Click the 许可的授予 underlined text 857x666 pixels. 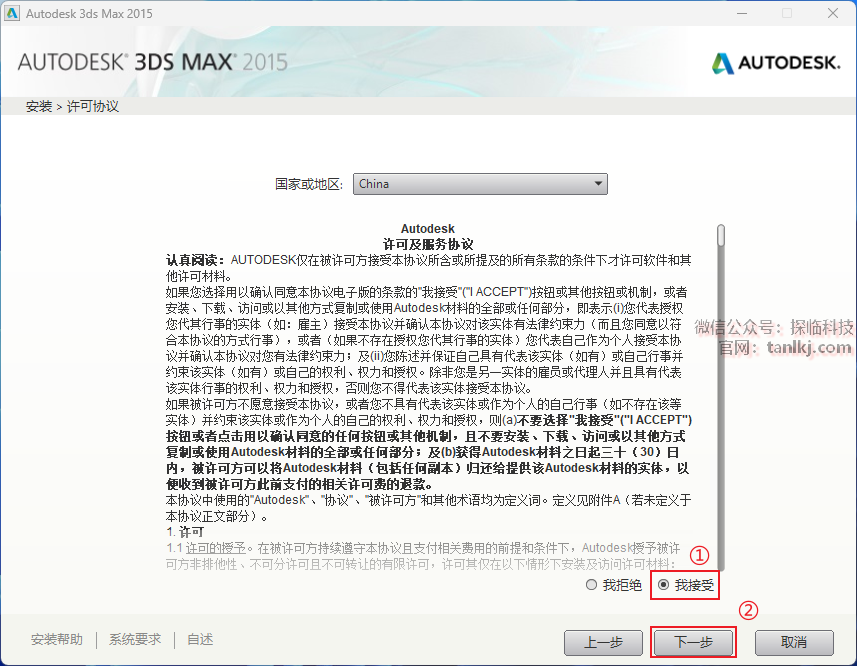[x=215, y=548]
